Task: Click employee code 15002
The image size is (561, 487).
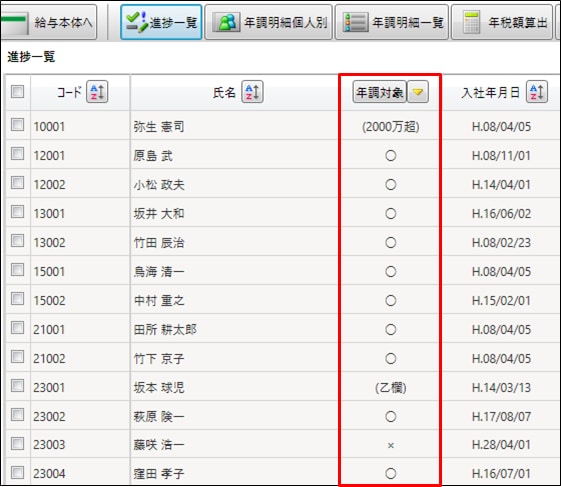Action: [49, 301]
